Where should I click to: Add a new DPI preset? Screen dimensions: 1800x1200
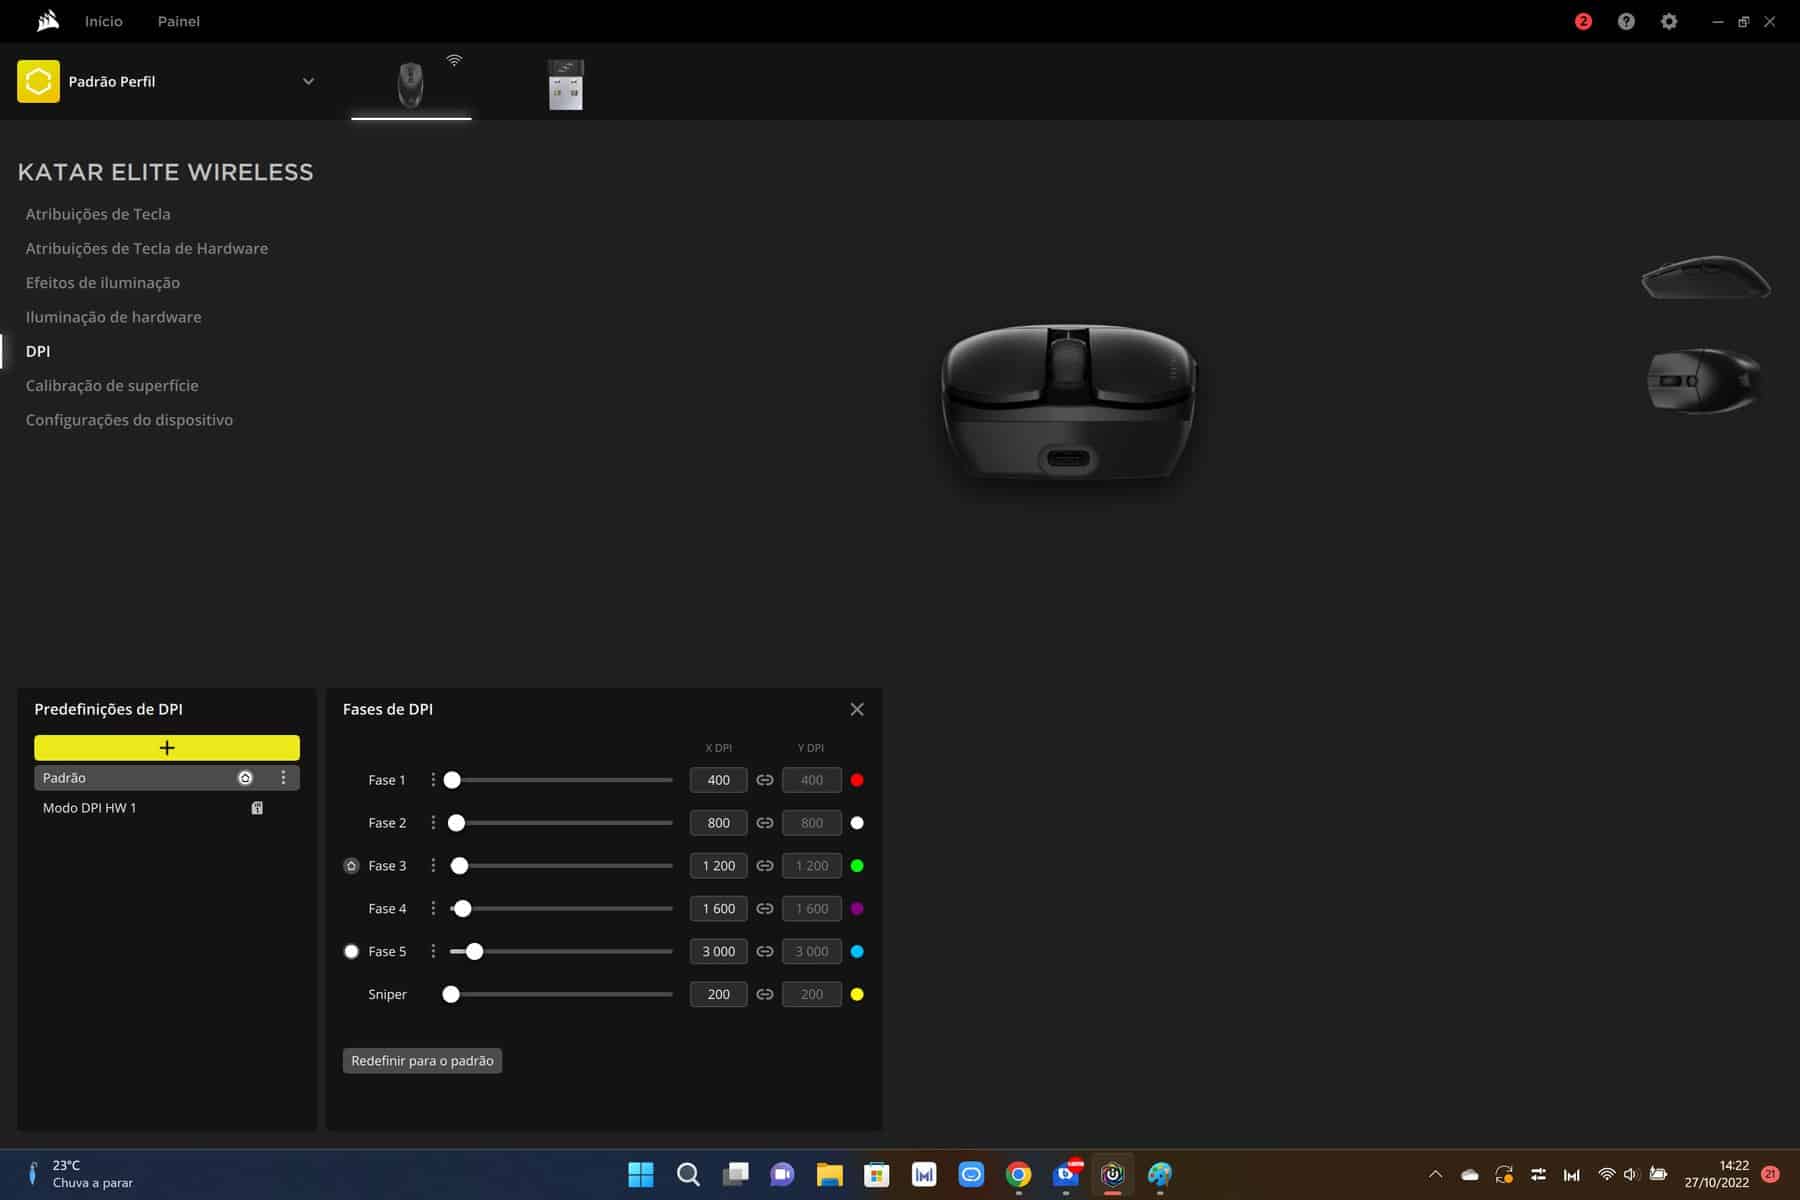167,748
